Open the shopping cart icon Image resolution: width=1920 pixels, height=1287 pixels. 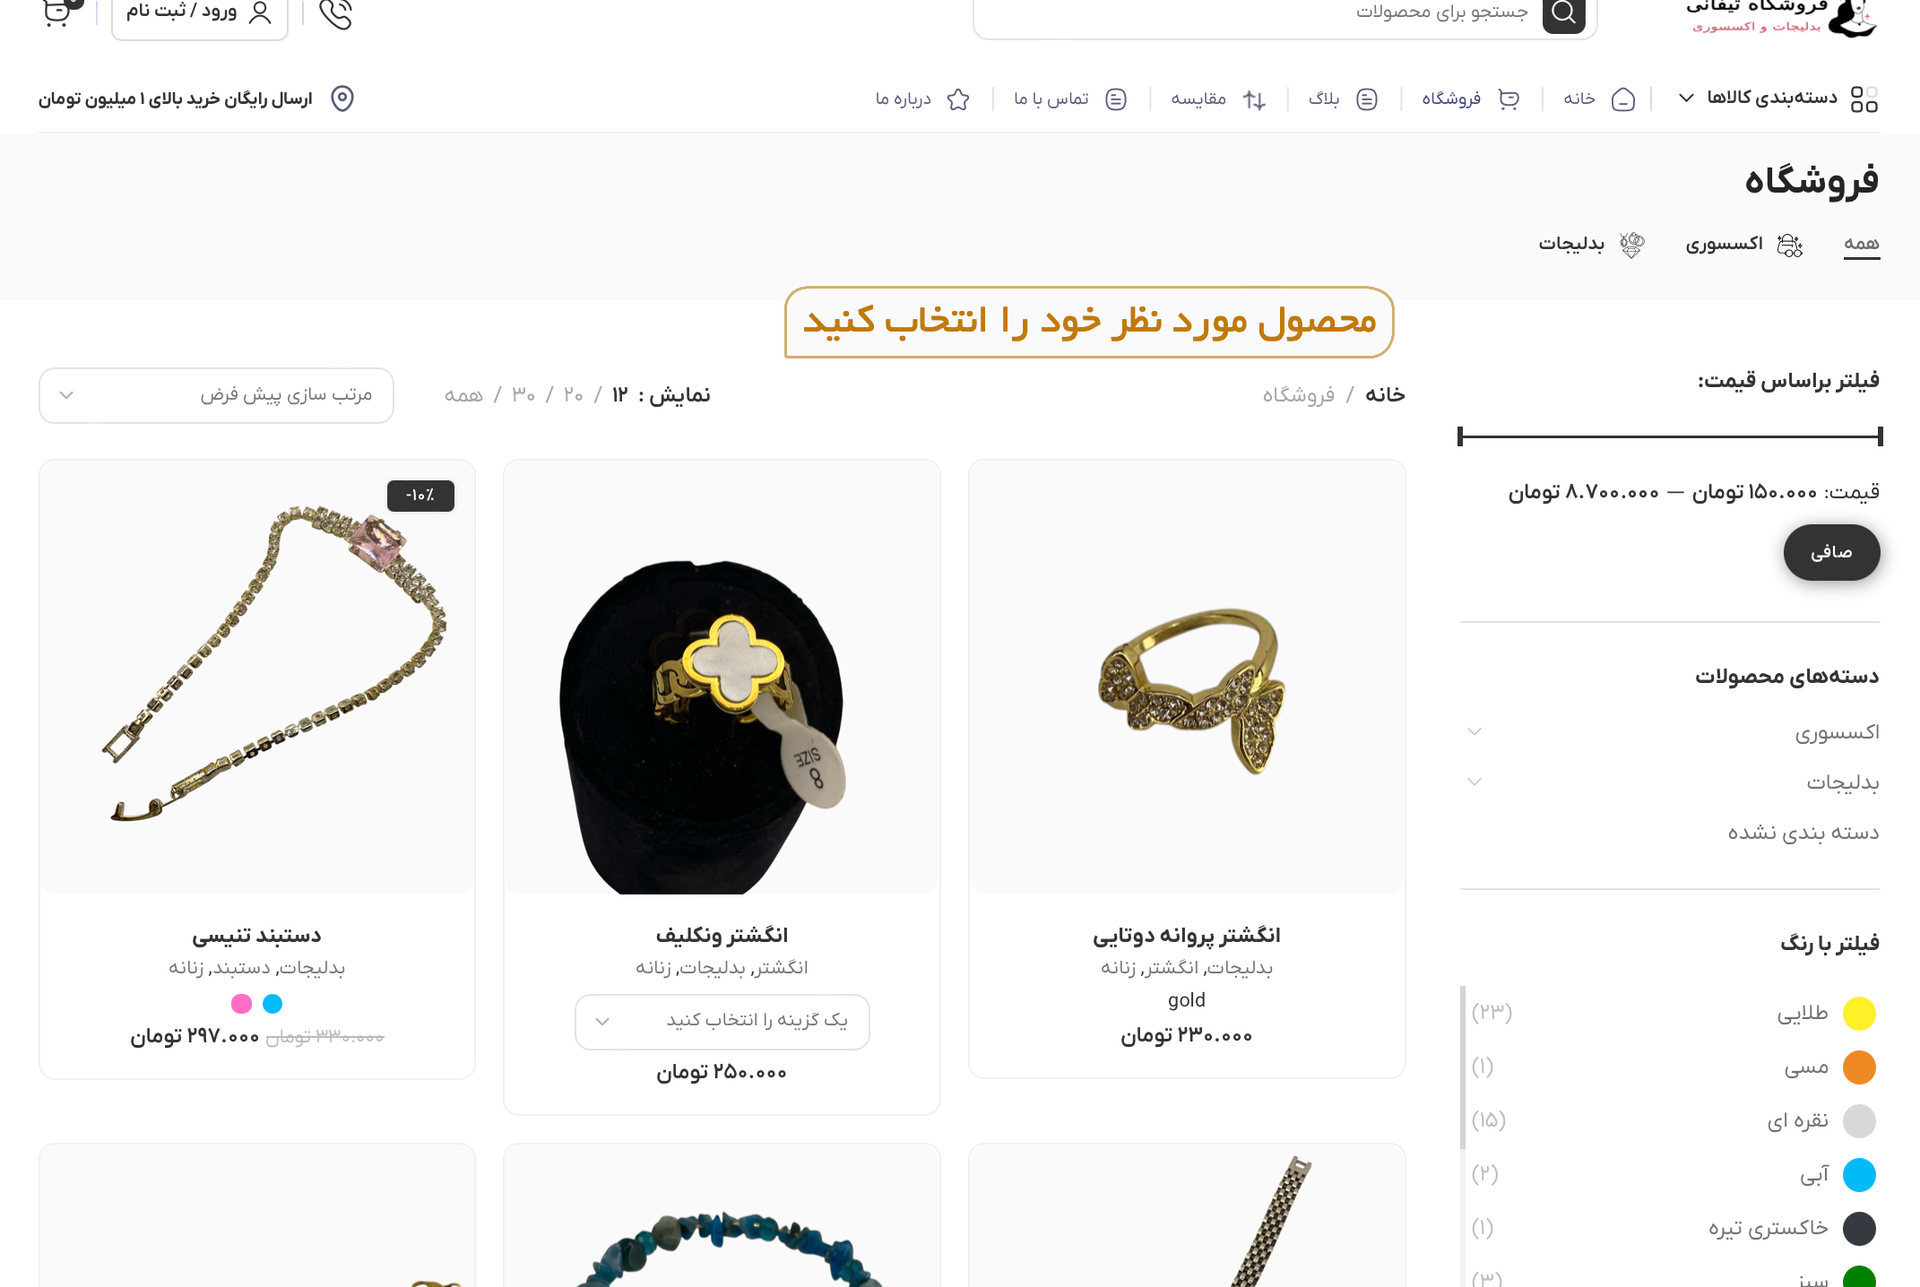(58, 13)
